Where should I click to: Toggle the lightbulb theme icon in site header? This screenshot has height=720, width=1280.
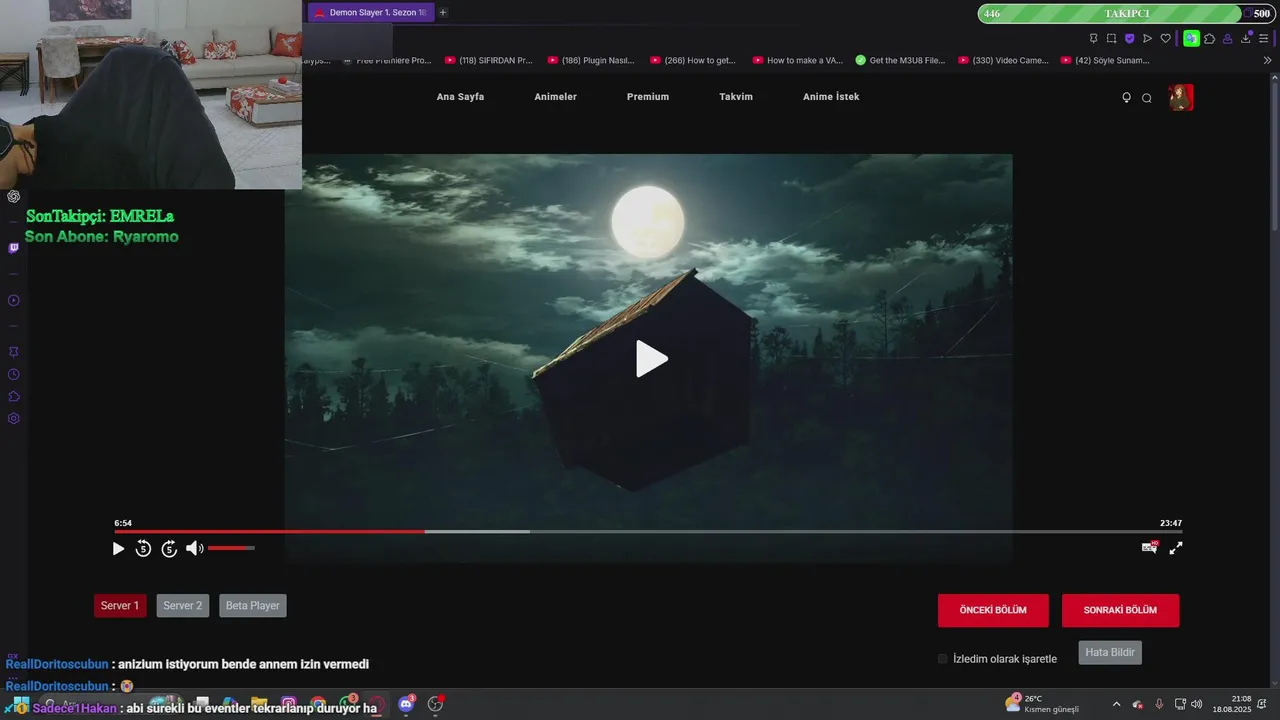pos(1126,98)
